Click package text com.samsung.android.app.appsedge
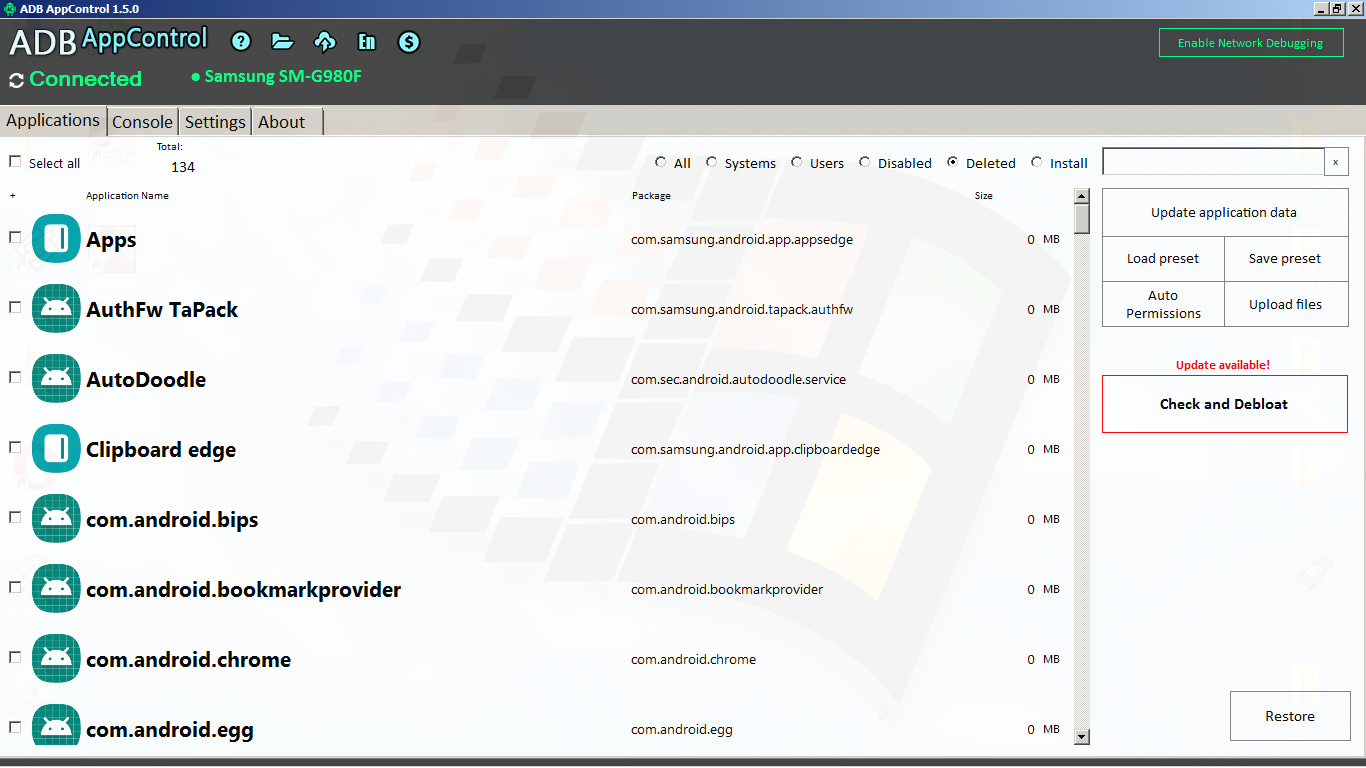The height and width of the screenshot is (768, 1366). (742, 240)
